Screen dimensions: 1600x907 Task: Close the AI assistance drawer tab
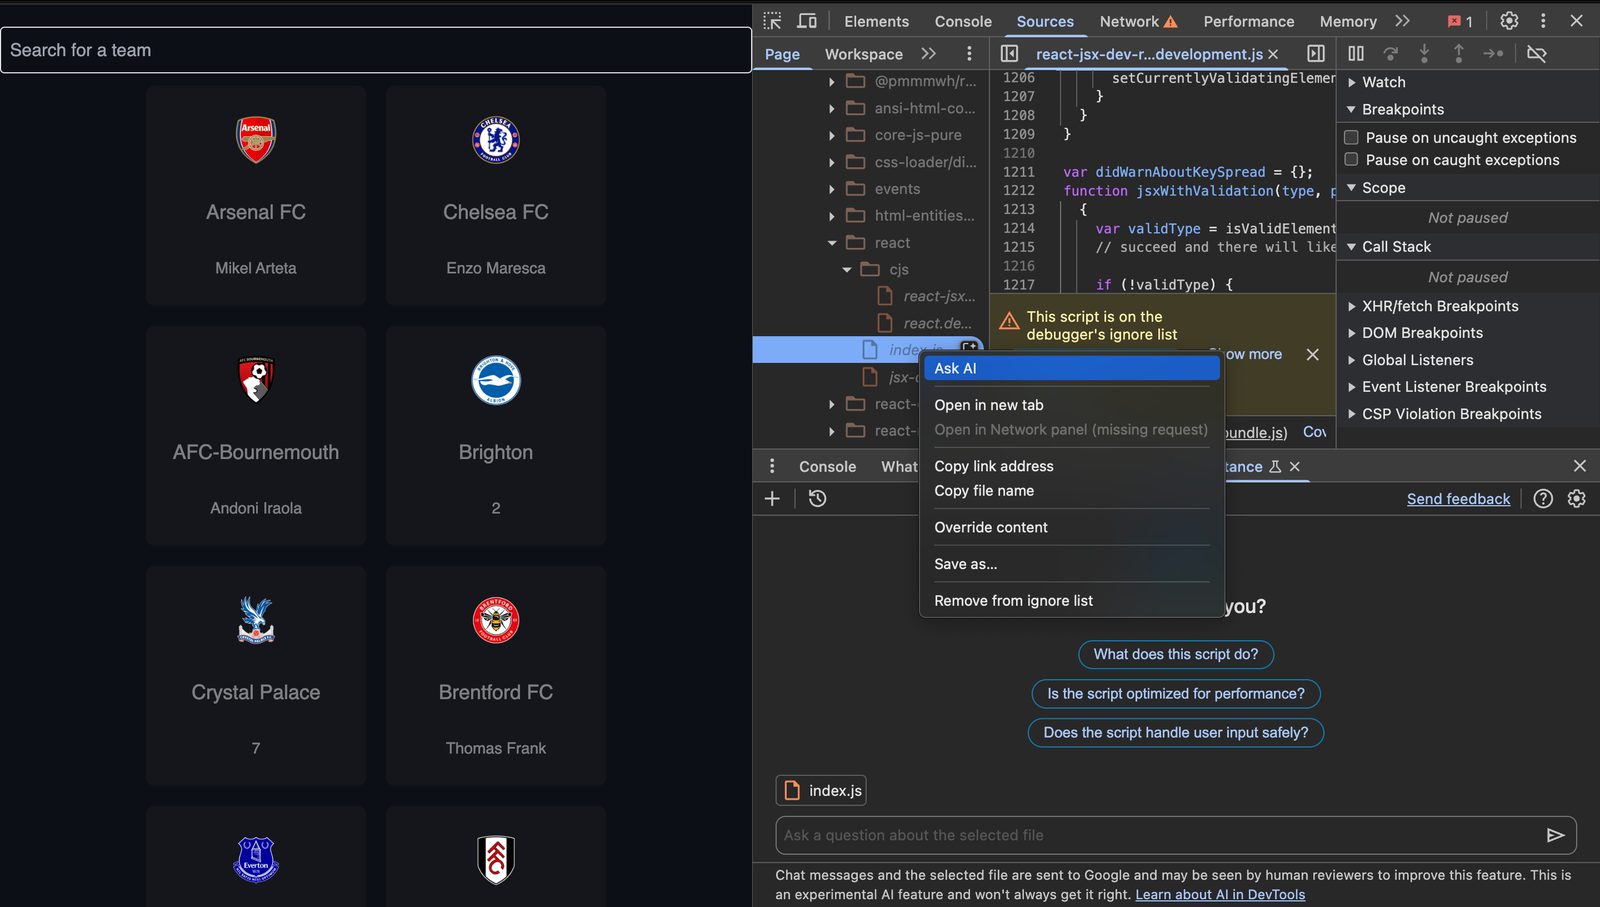1295,466
